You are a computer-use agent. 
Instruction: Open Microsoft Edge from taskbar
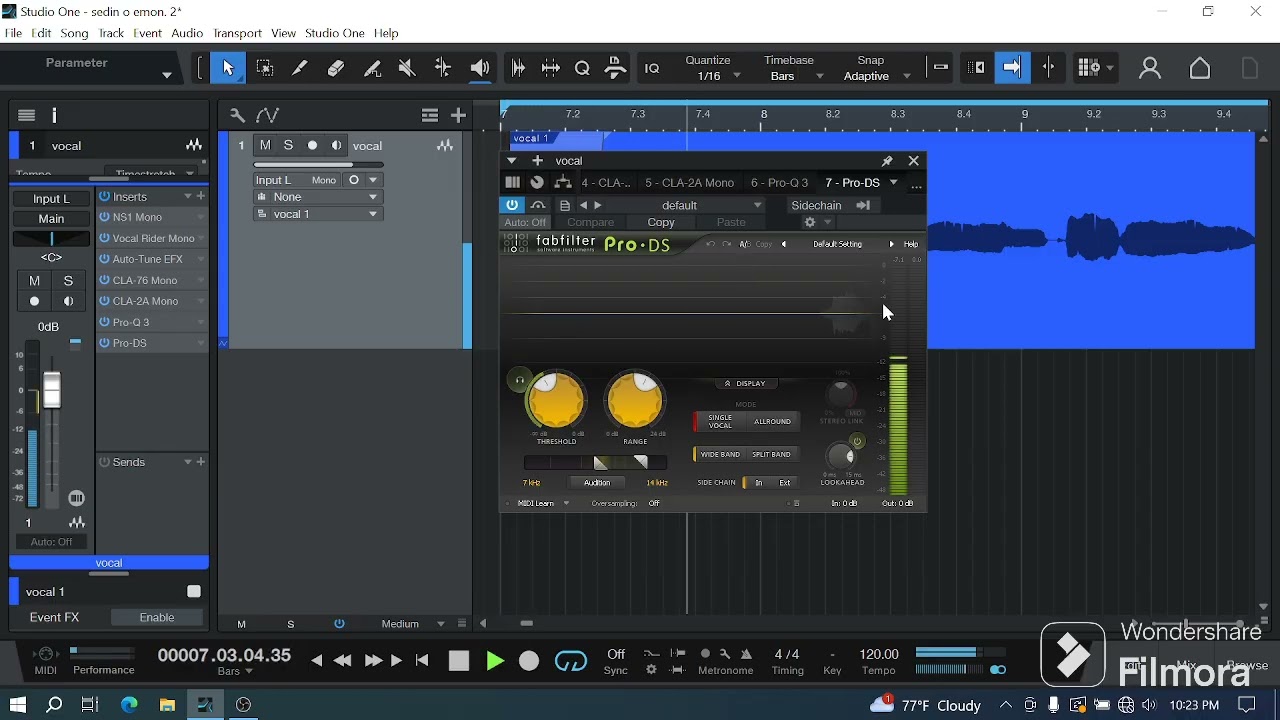click(x=130, y=705)
